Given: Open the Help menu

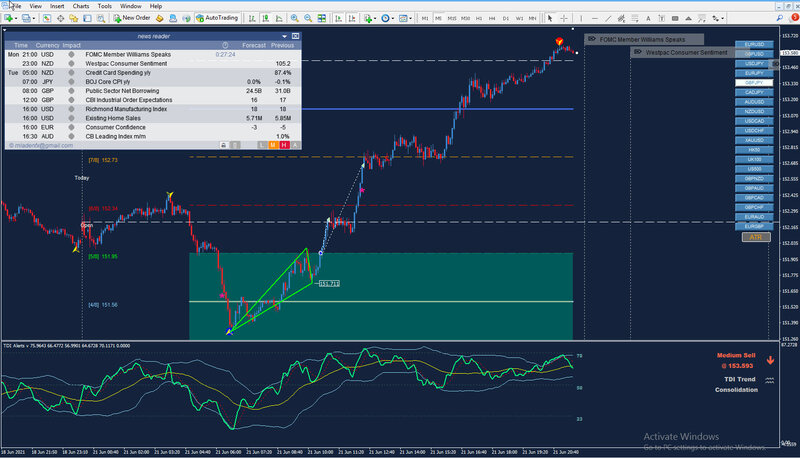Looking at the screenshot, I should [x=156, y=6].
